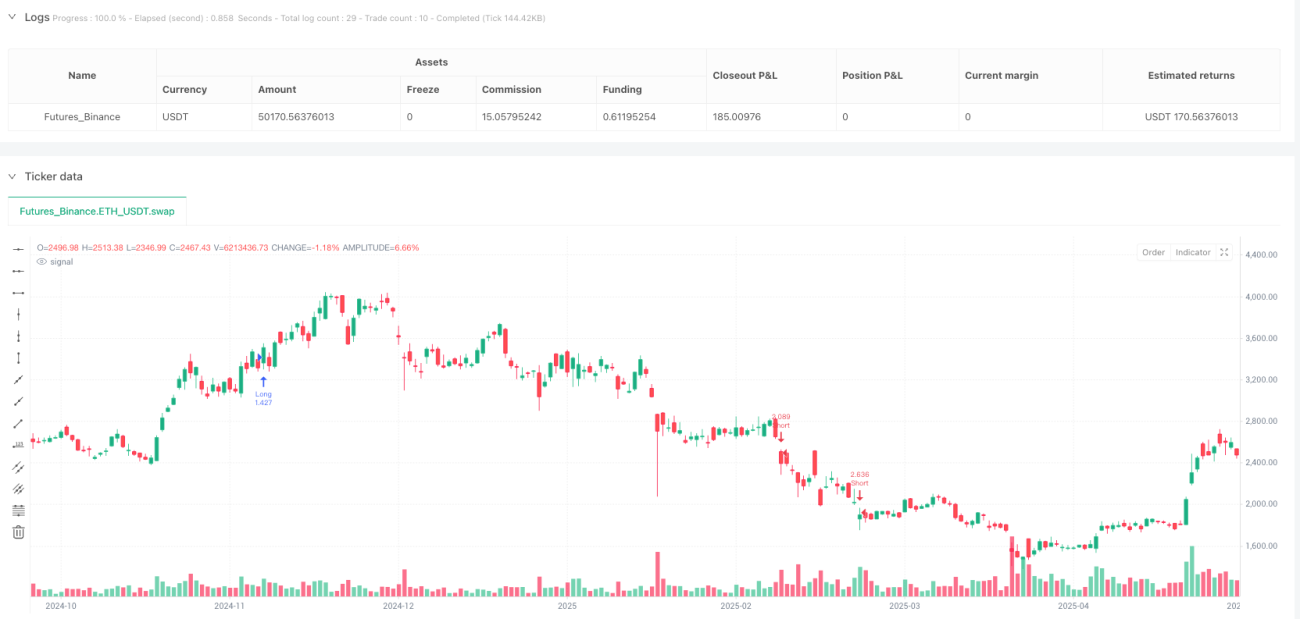The width and height of the screenshot is (1300, 619).
Task: Toggle signal indicator visibility eye icon
Action: 42,261
